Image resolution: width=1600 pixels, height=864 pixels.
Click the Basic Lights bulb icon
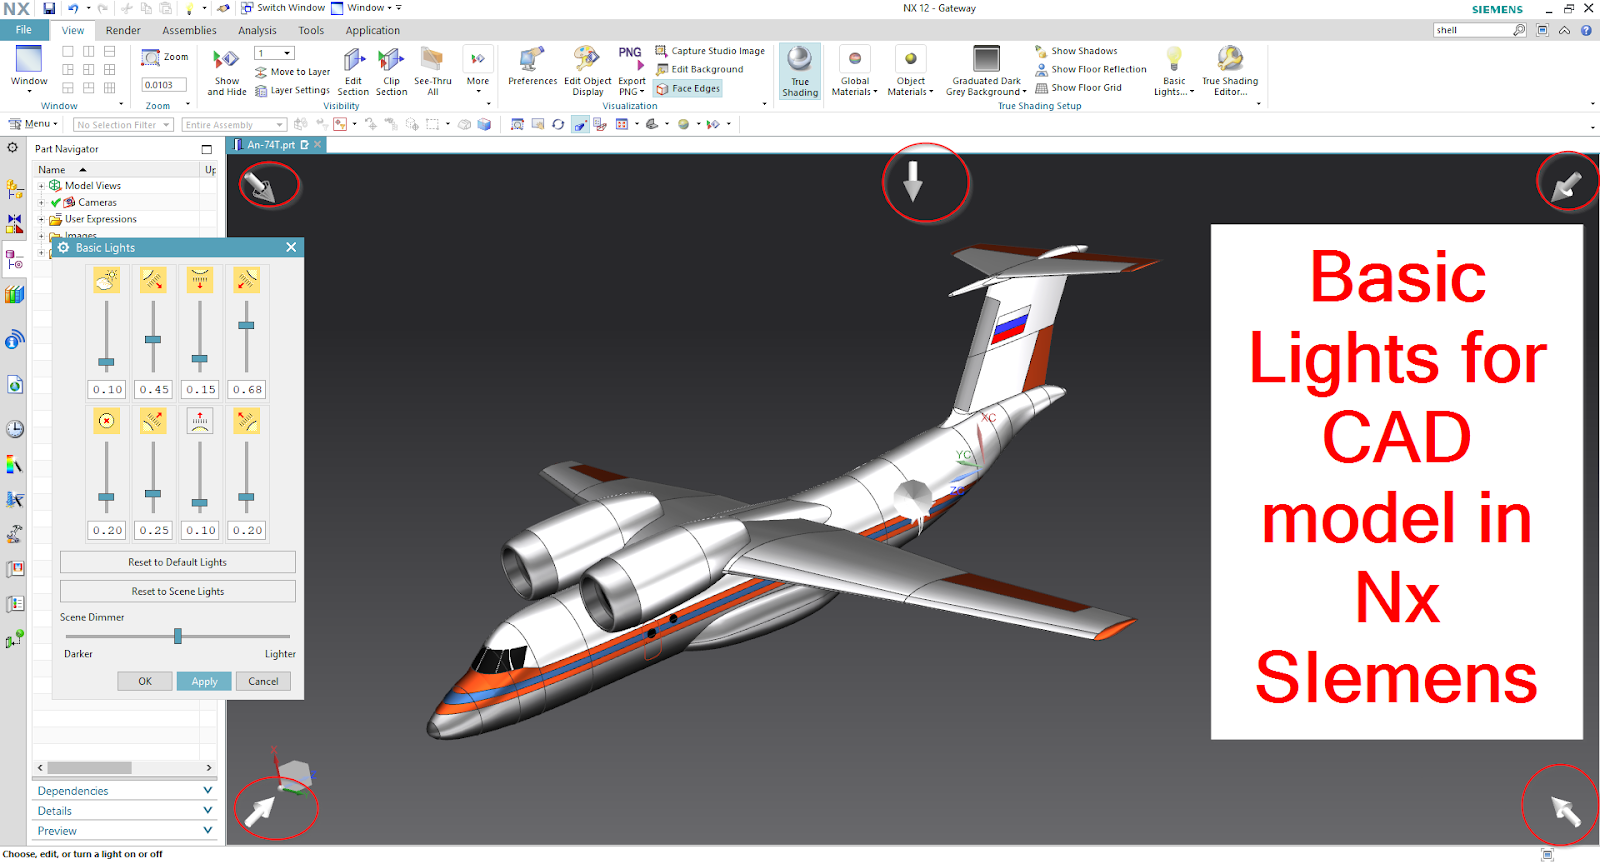pos(1174,59)
